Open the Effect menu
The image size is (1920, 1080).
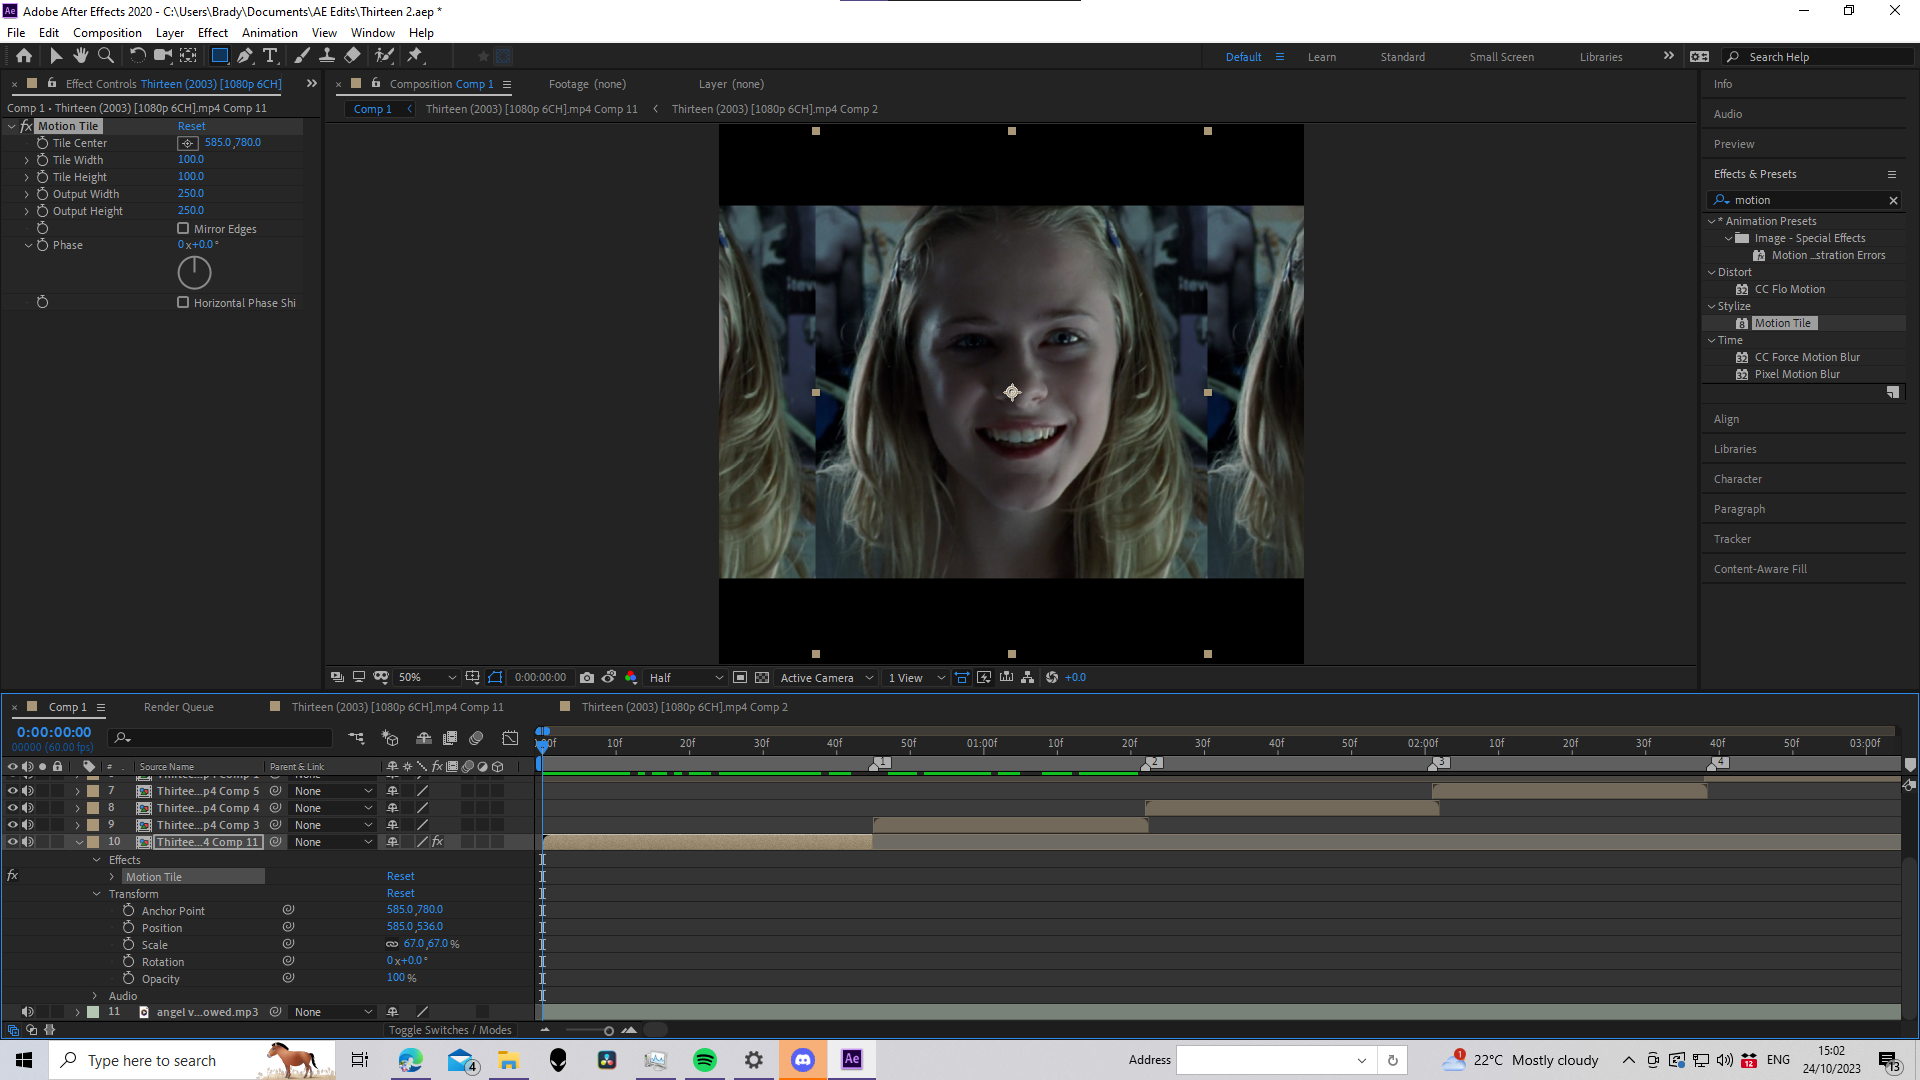click(x=212, y=32)
